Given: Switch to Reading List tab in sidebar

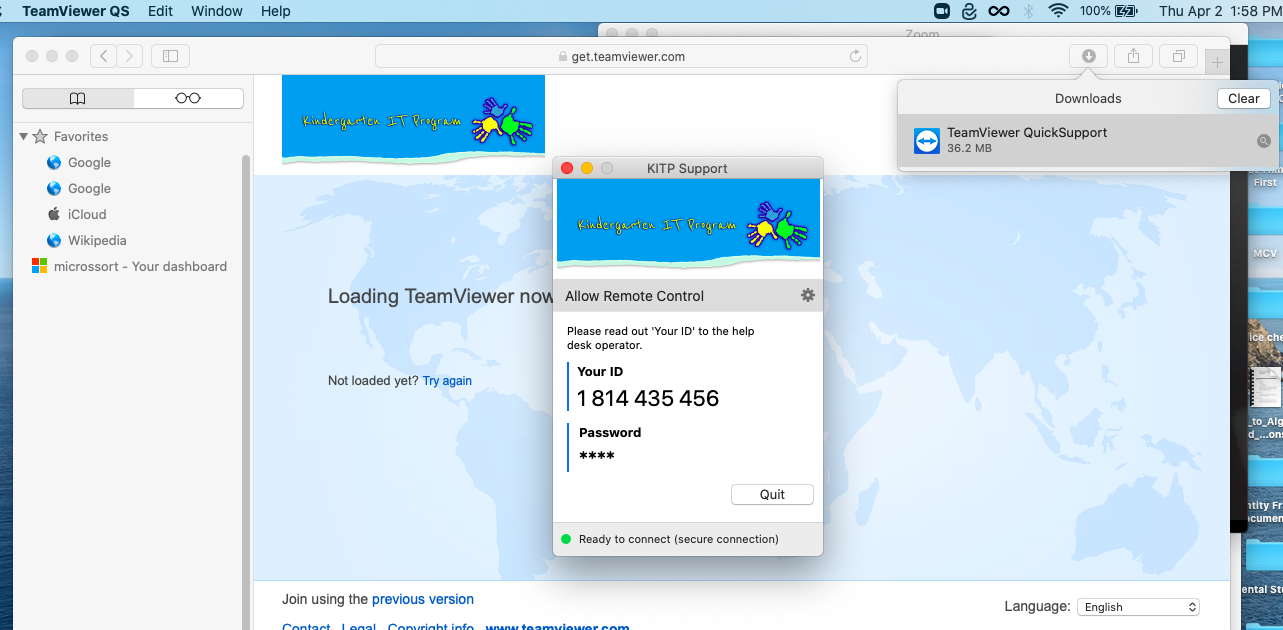Looking at the screenshot, I should [188, 98].
